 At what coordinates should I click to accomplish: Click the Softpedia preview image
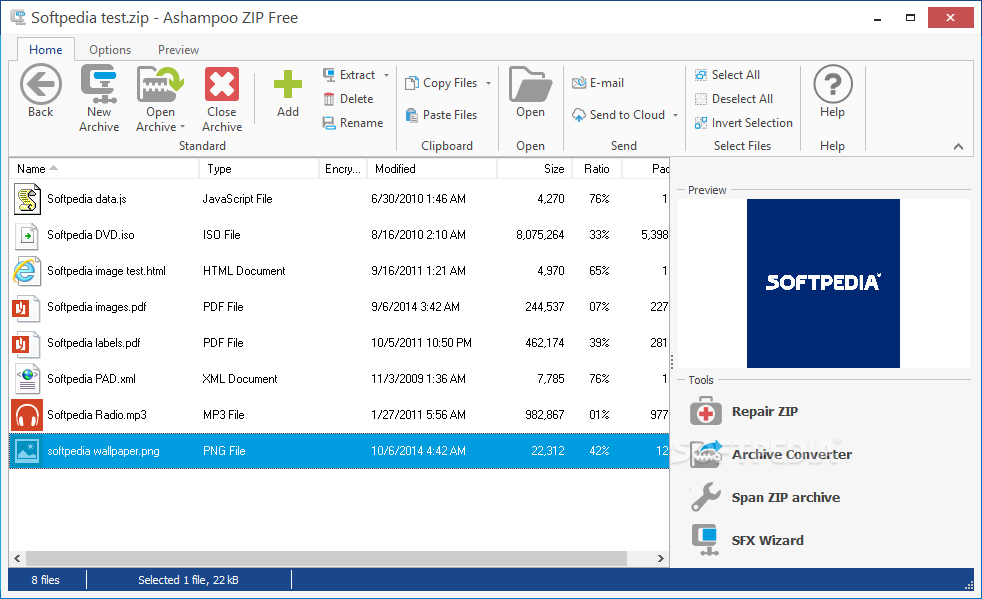point(823,283)
